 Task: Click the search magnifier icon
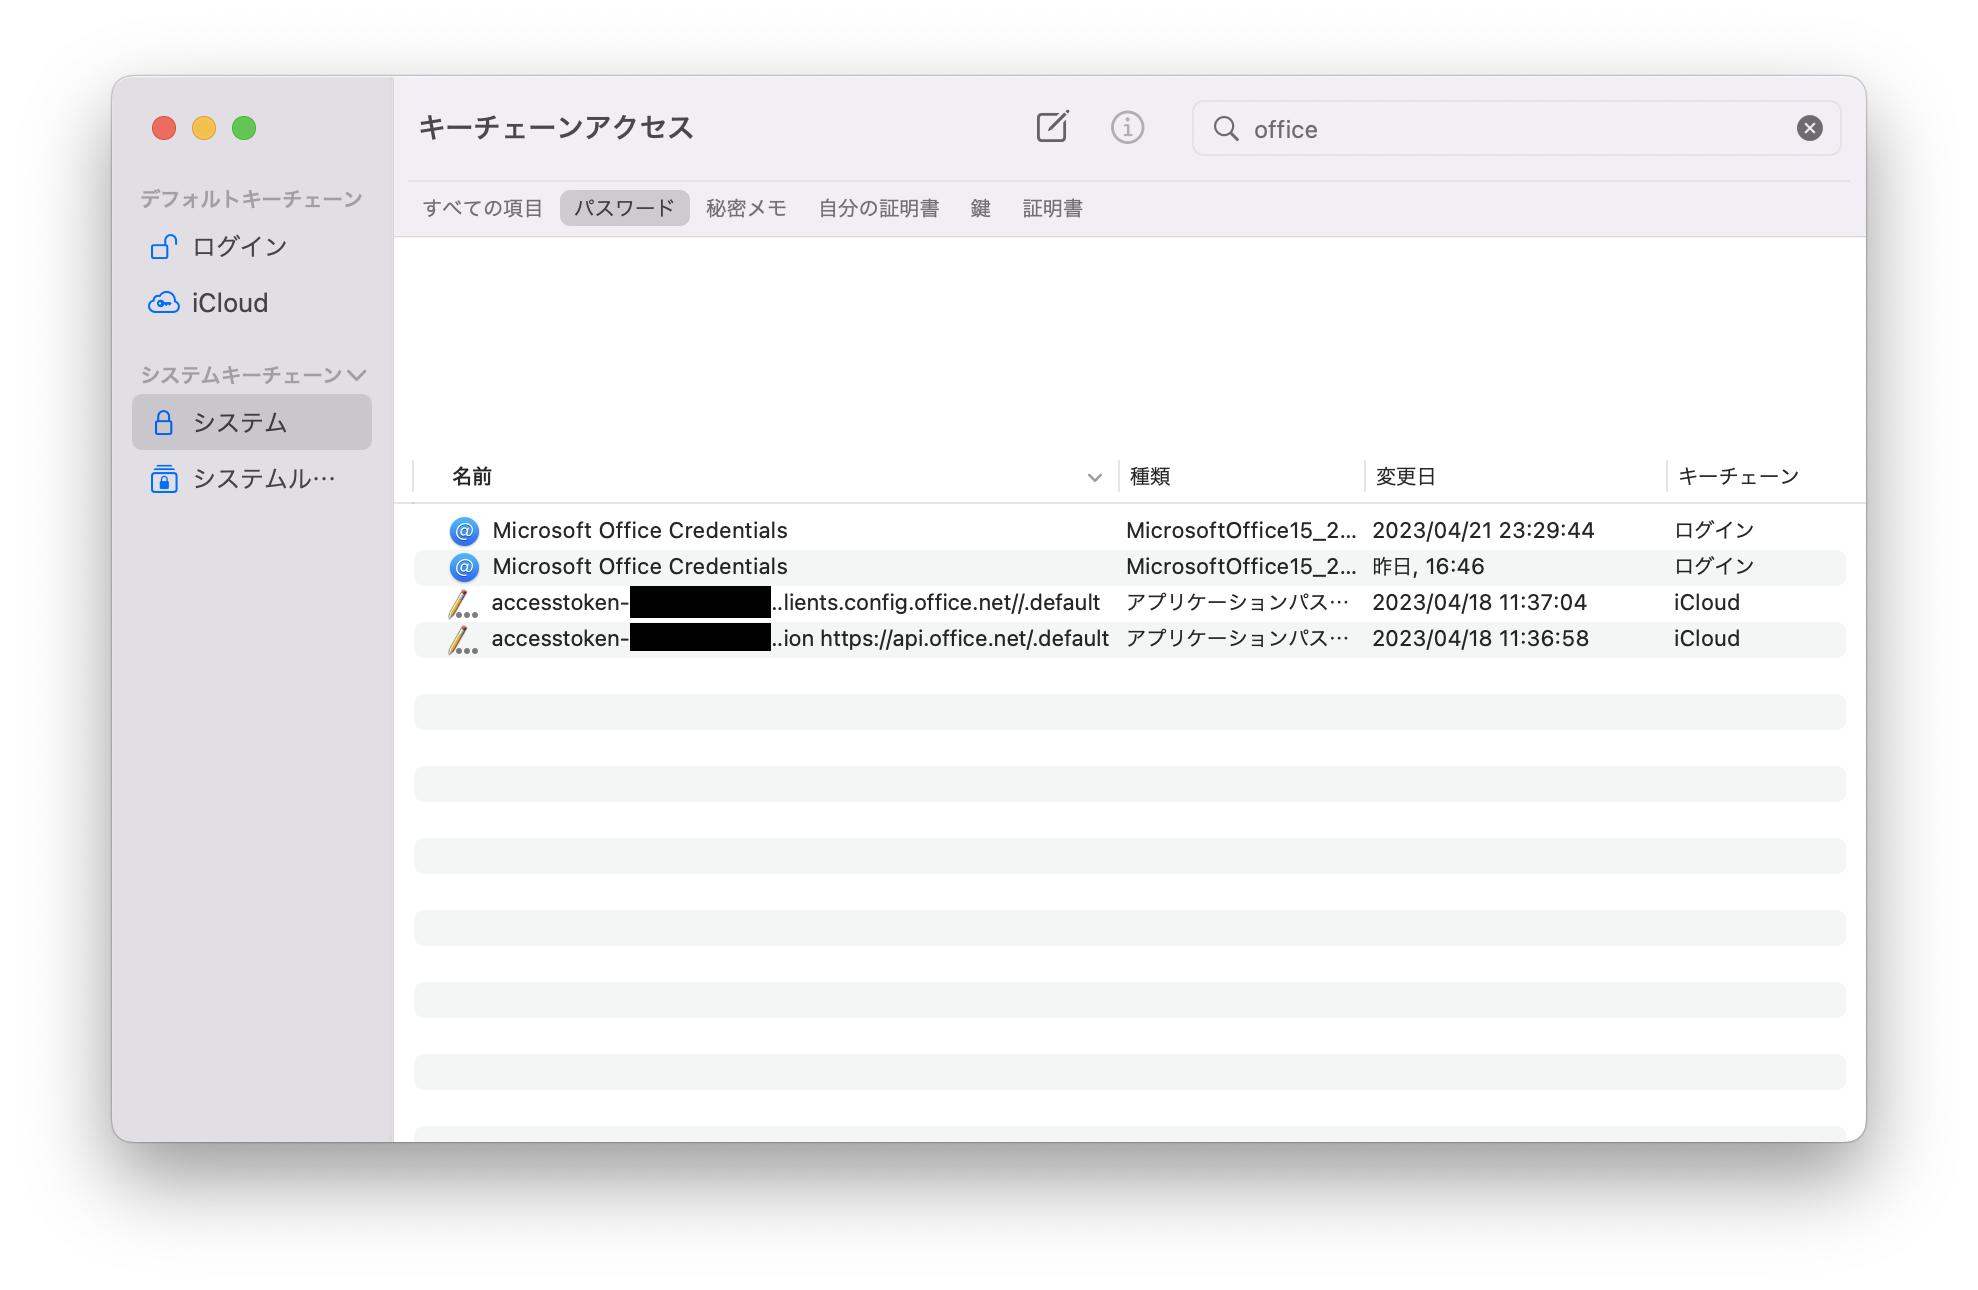point(1226,128)
